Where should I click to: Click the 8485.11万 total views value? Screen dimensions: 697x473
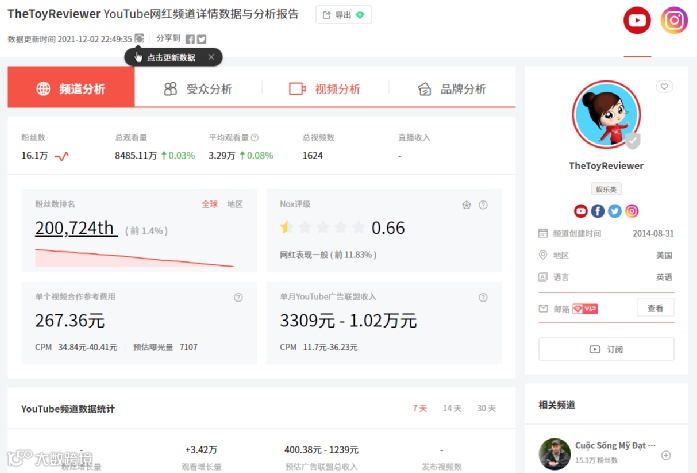pos(136,156)
